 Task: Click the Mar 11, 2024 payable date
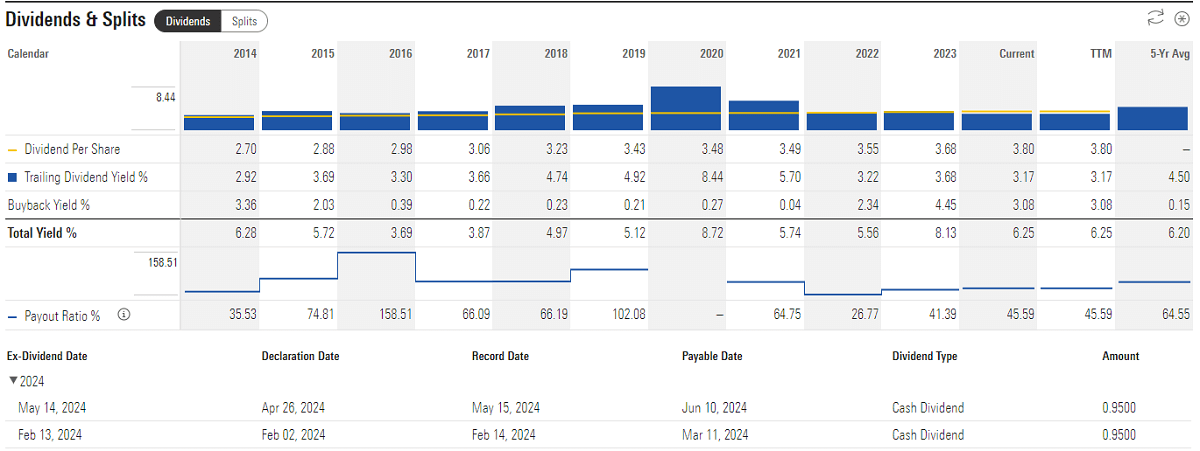[x=714, y=435]
